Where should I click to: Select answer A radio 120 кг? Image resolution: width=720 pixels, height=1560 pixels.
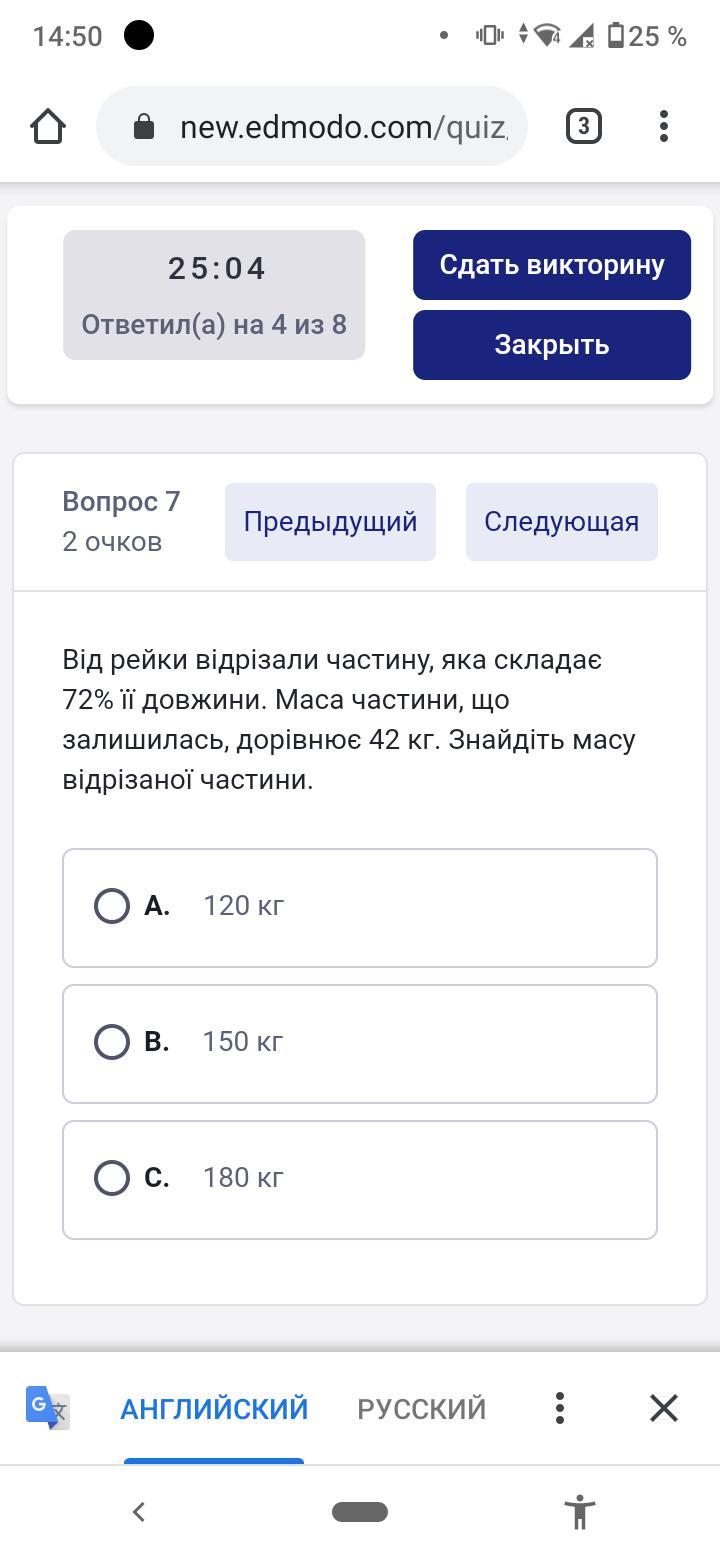coord(112,906)
